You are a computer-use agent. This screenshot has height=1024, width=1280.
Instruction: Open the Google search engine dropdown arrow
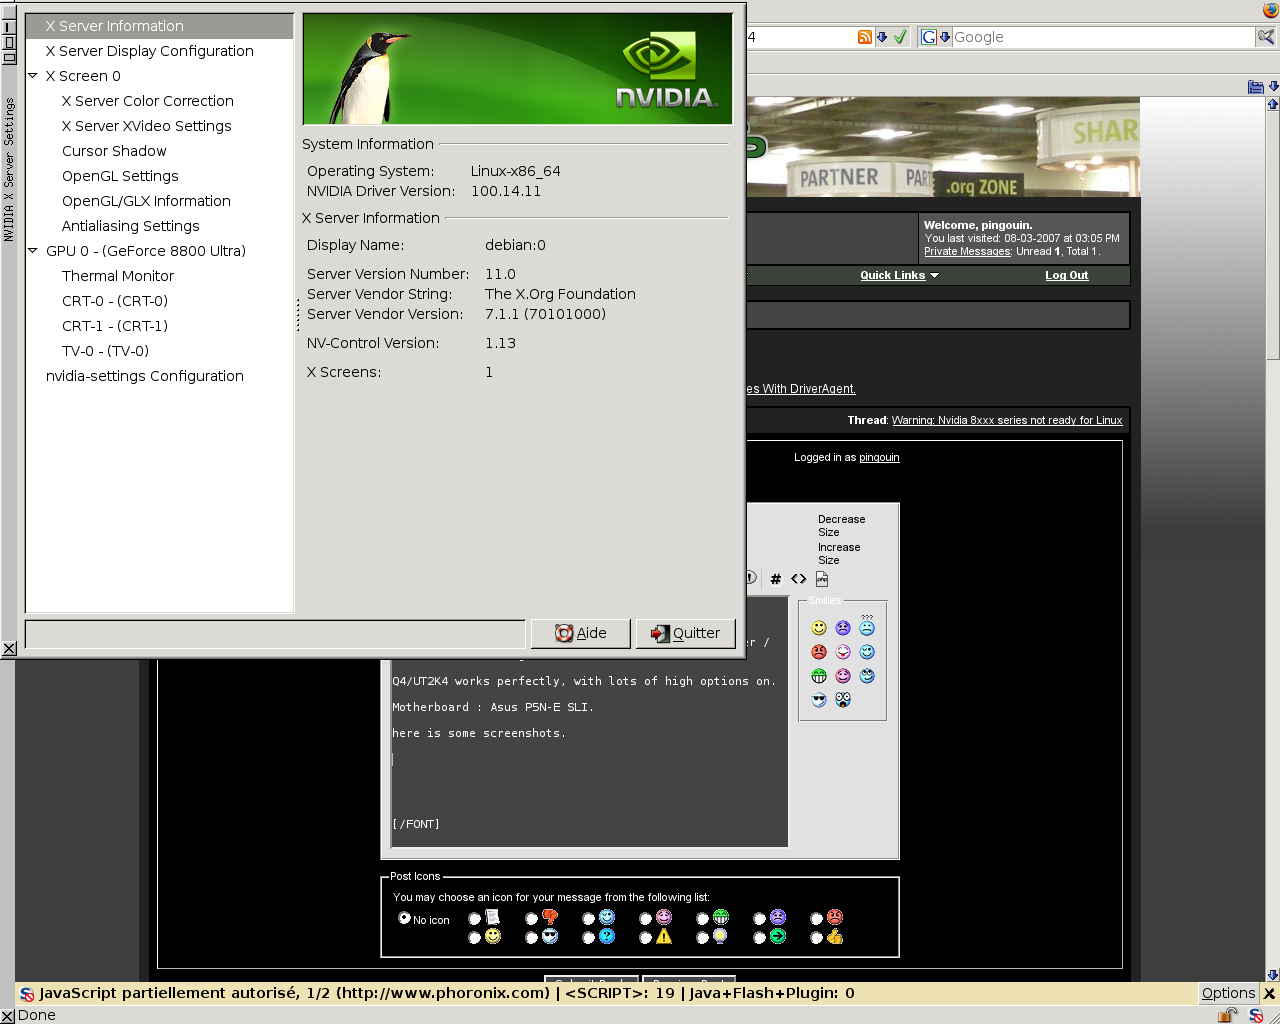point(944,37)
